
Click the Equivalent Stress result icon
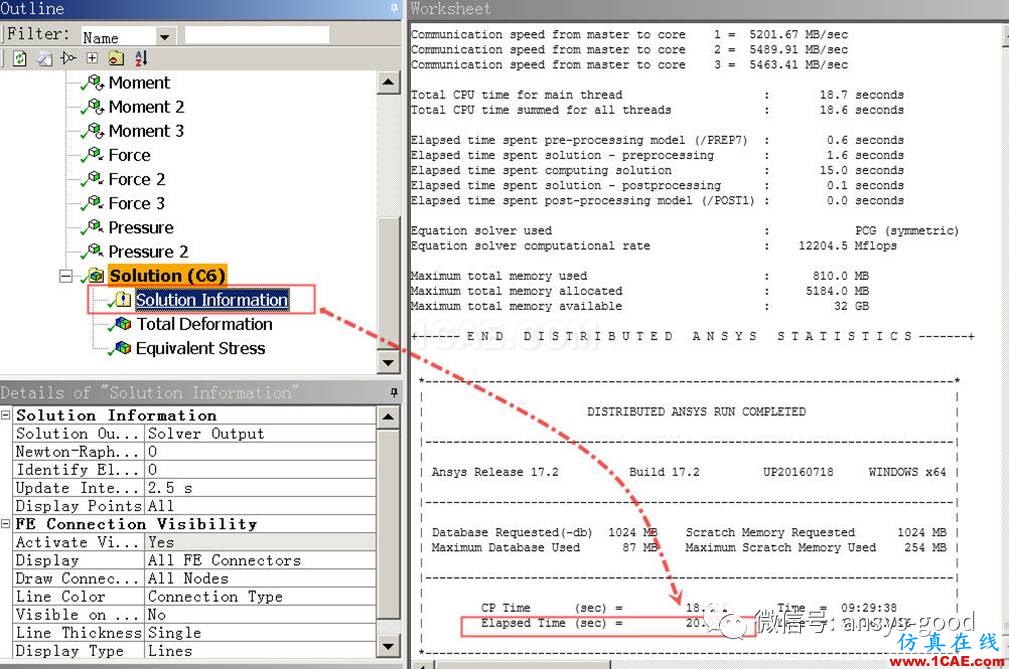click(x=123, y=348)
